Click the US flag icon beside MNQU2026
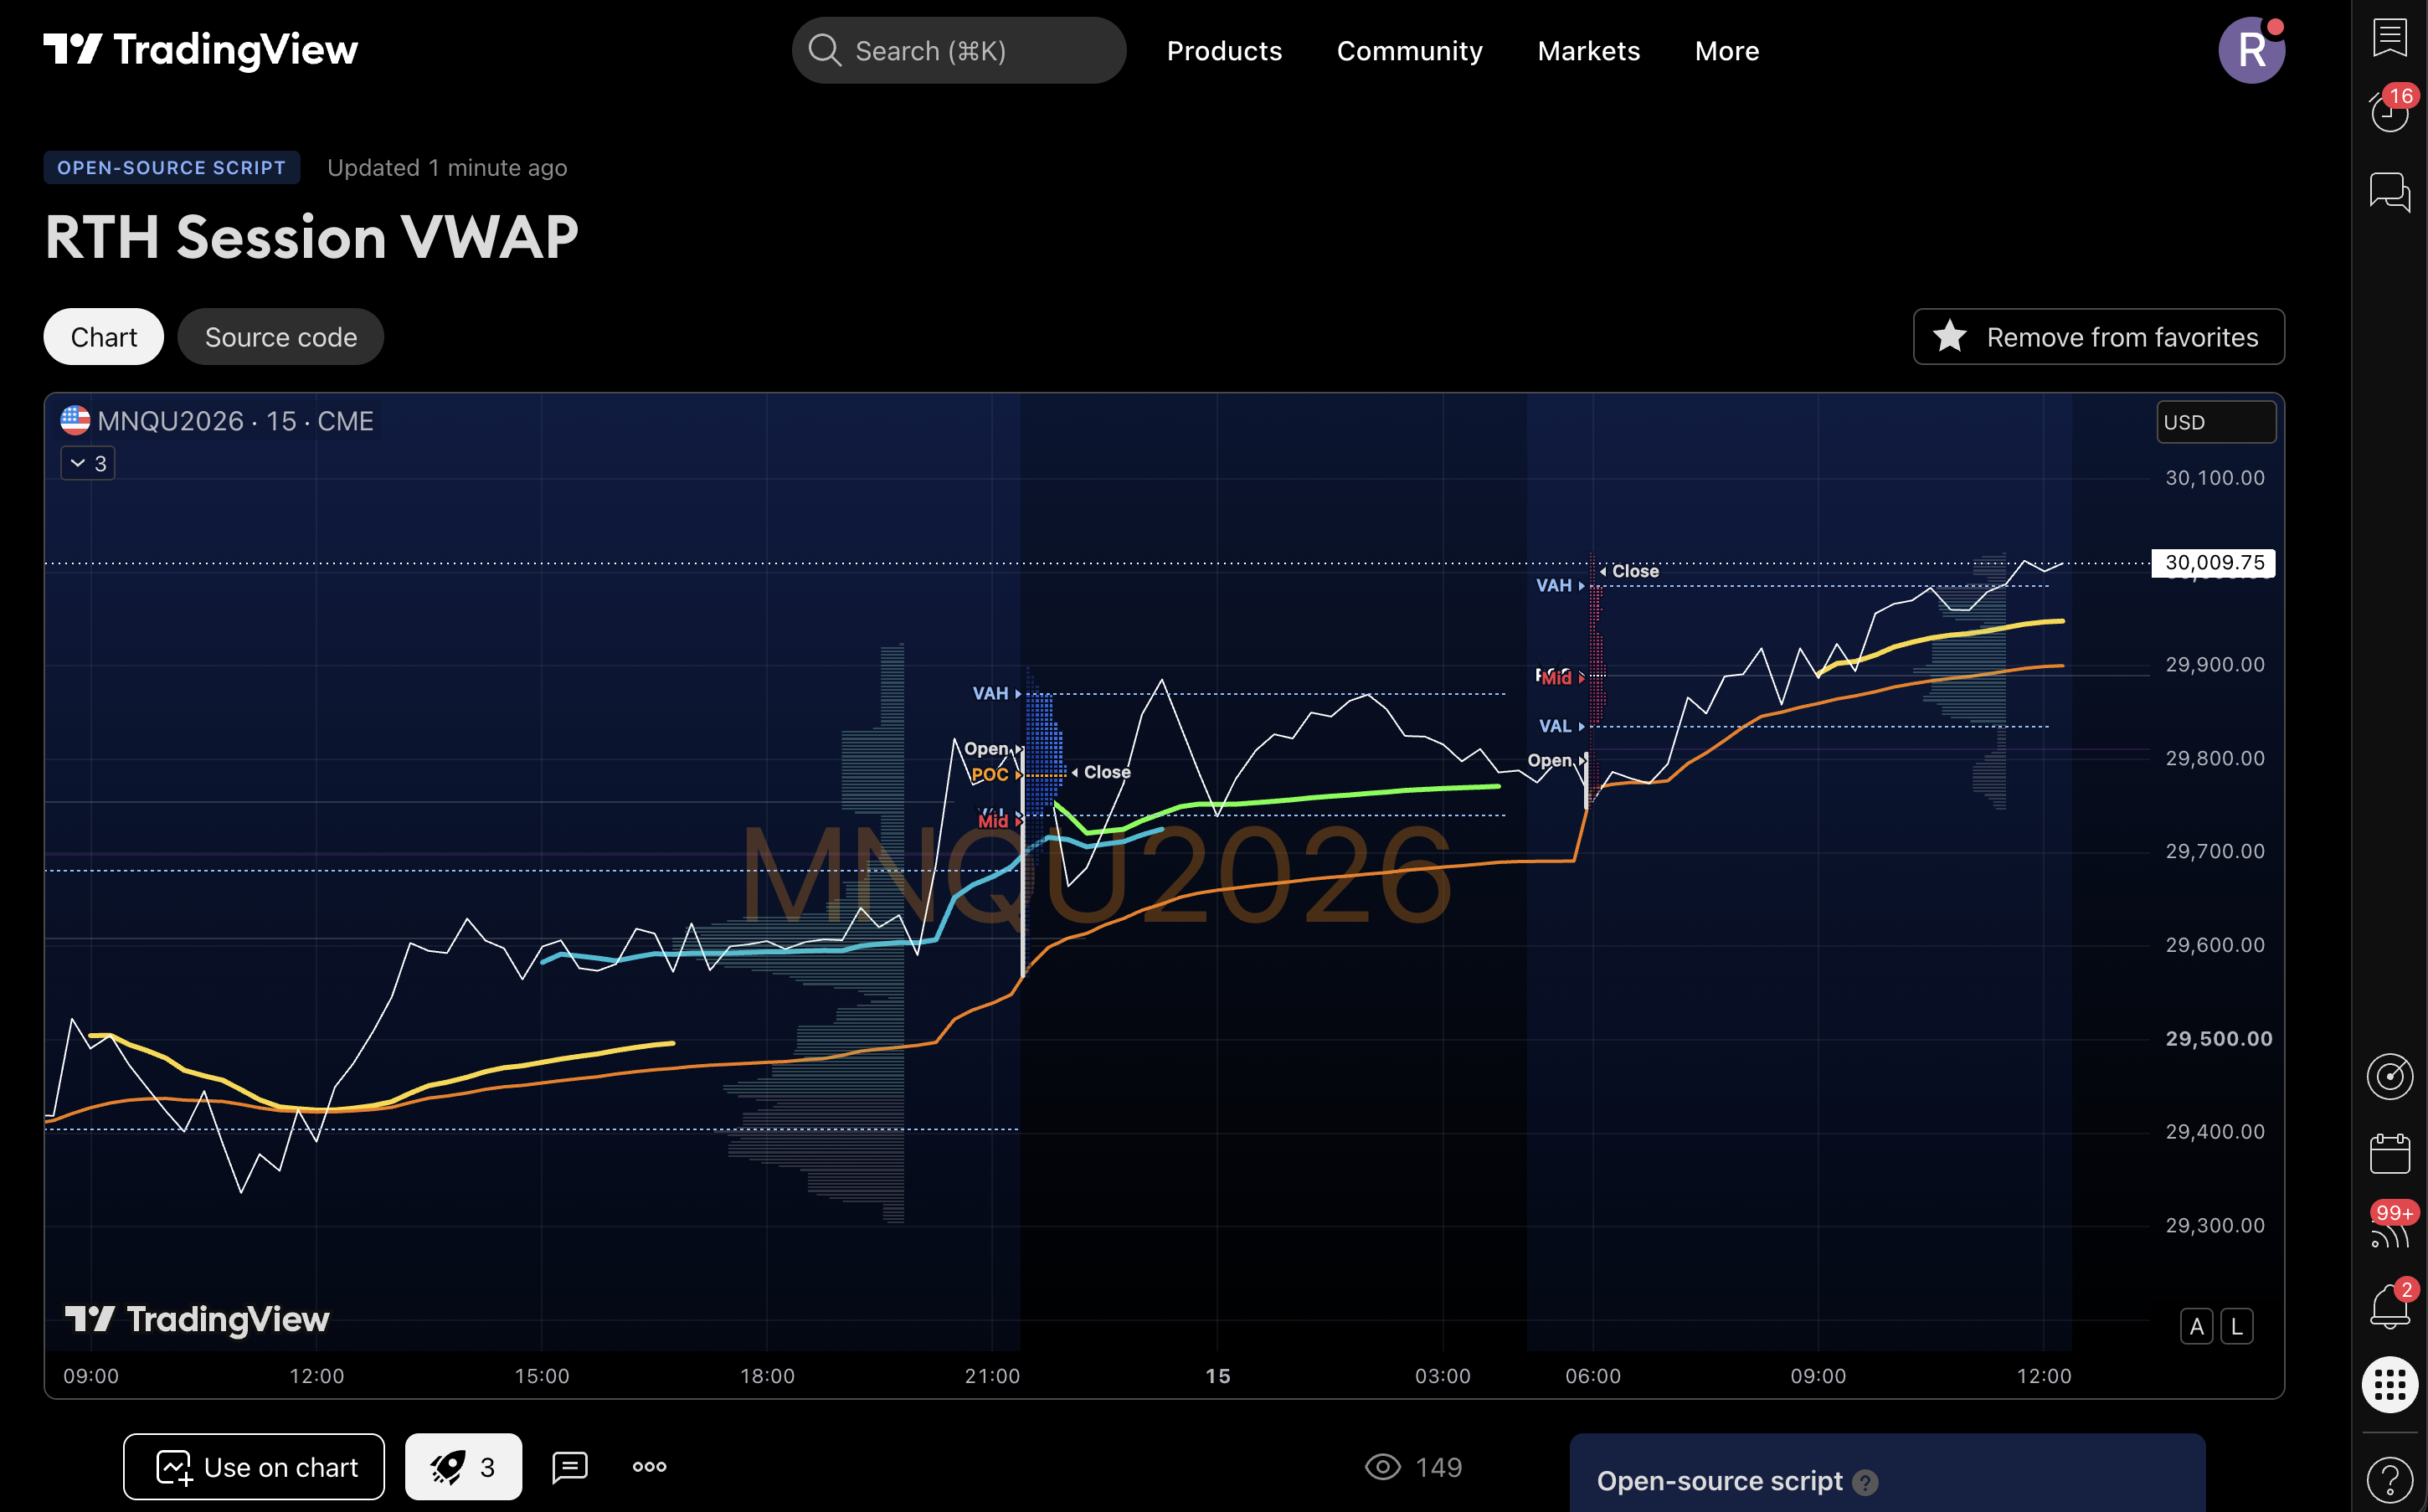 click(75, 420)
